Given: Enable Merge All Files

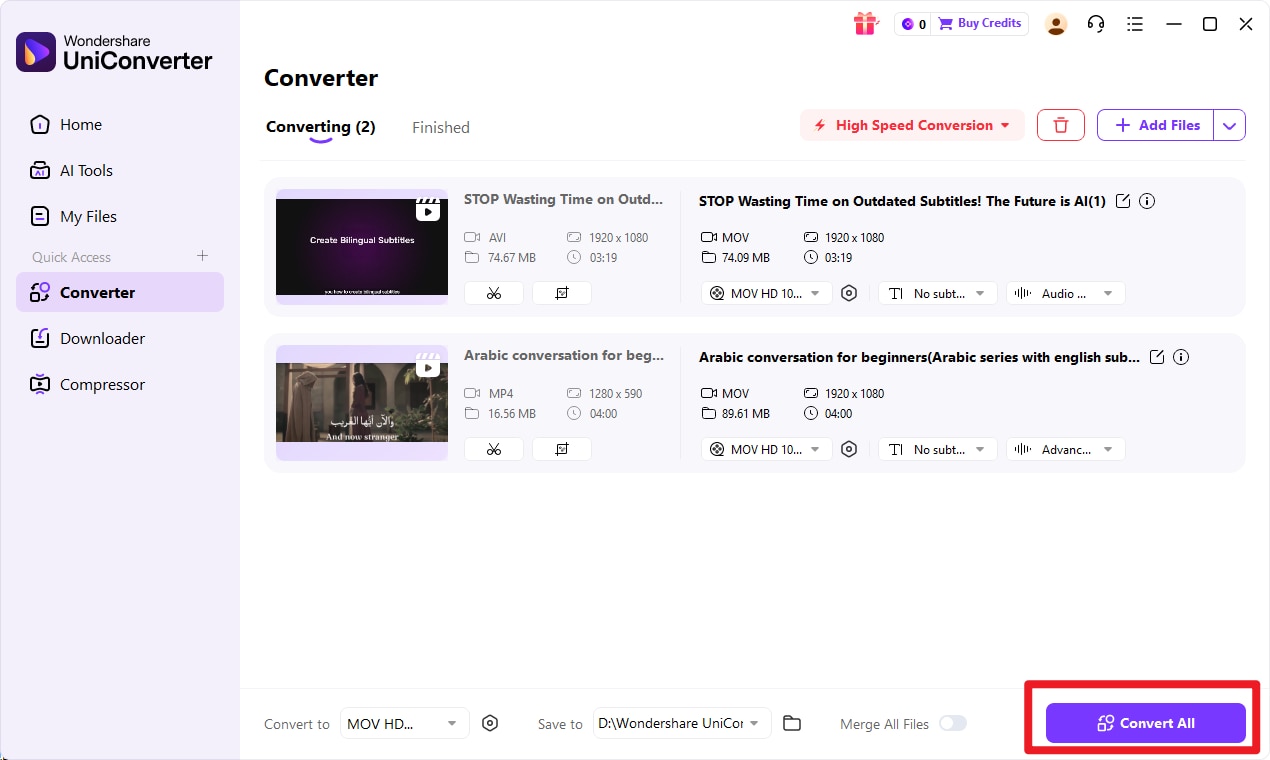Looking at the screenshot, I should click(952, 723).
